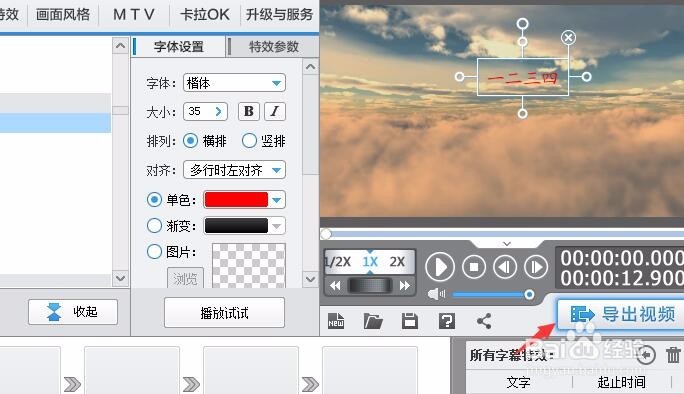The height and width of the screenshot is (394, 684).
Task: Click the video progress bar handle
Action: [326, 234]
